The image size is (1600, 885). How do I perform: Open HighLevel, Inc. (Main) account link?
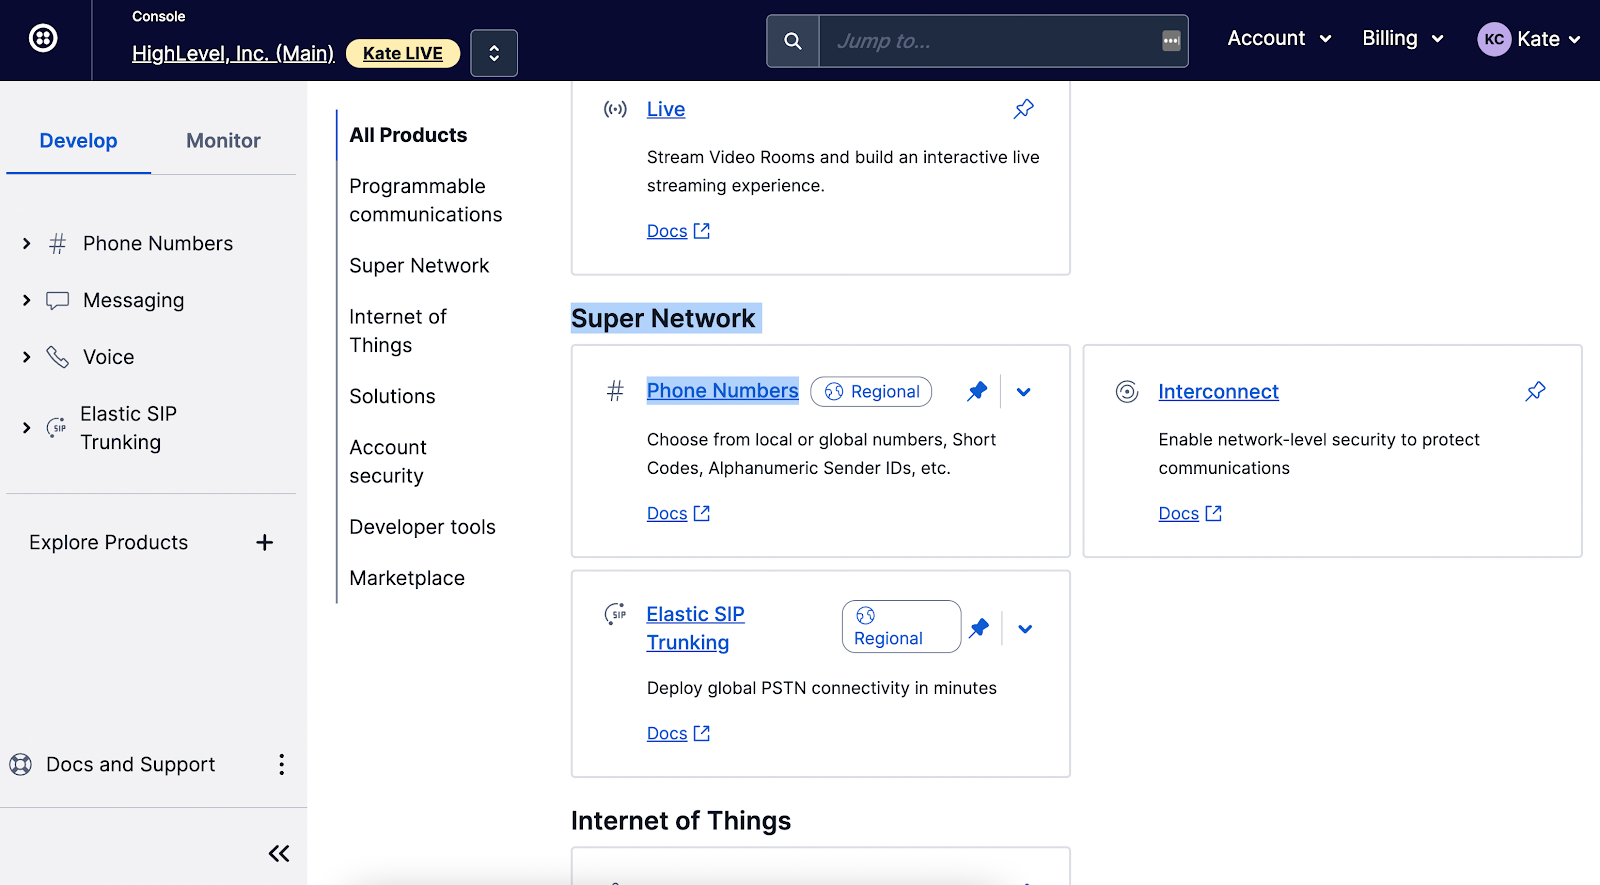[233, 53]
